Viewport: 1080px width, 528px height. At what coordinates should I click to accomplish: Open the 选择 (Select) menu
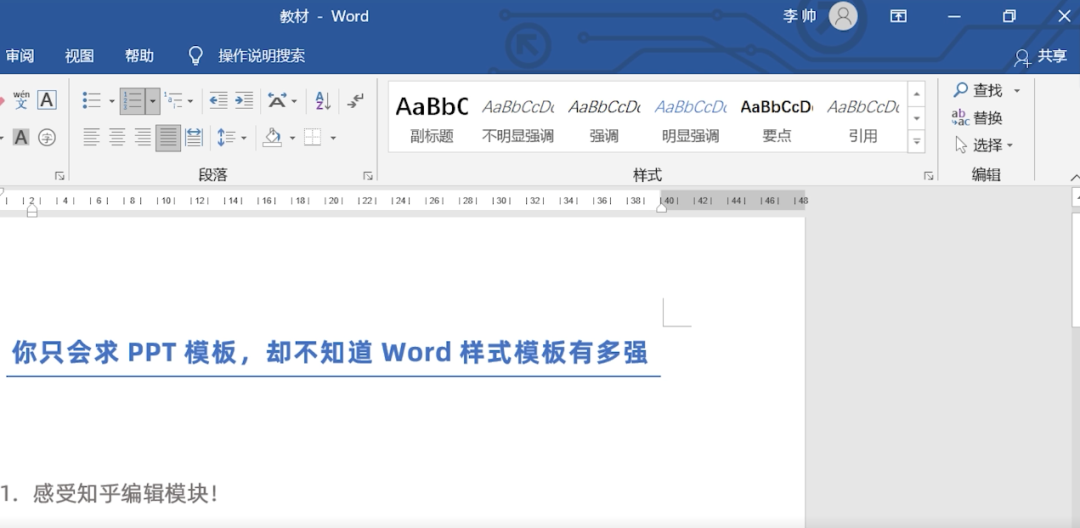point(984,145)
